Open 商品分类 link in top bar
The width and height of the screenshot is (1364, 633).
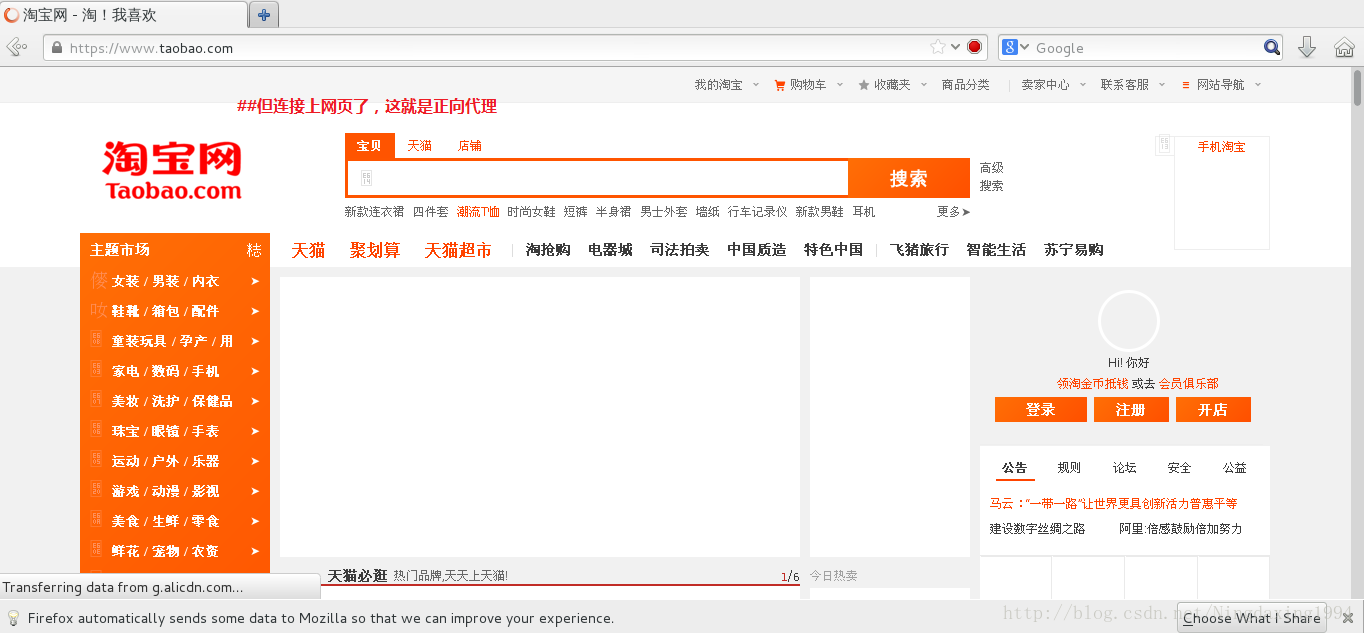point(965,85)
